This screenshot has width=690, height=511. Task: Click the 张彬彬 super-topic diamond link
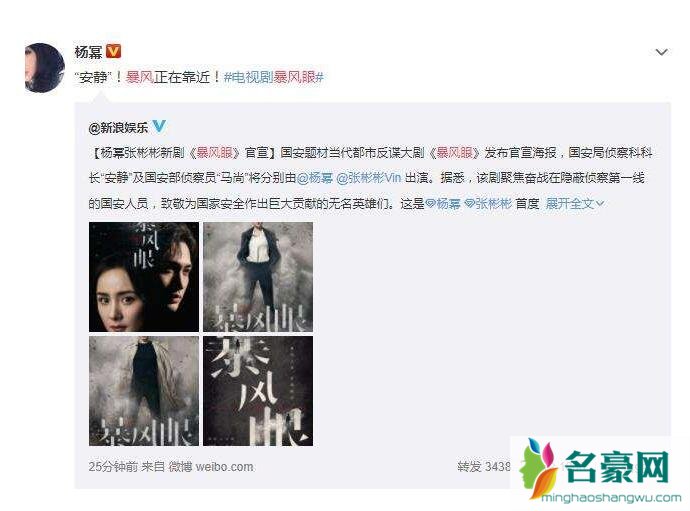[488, 203]
